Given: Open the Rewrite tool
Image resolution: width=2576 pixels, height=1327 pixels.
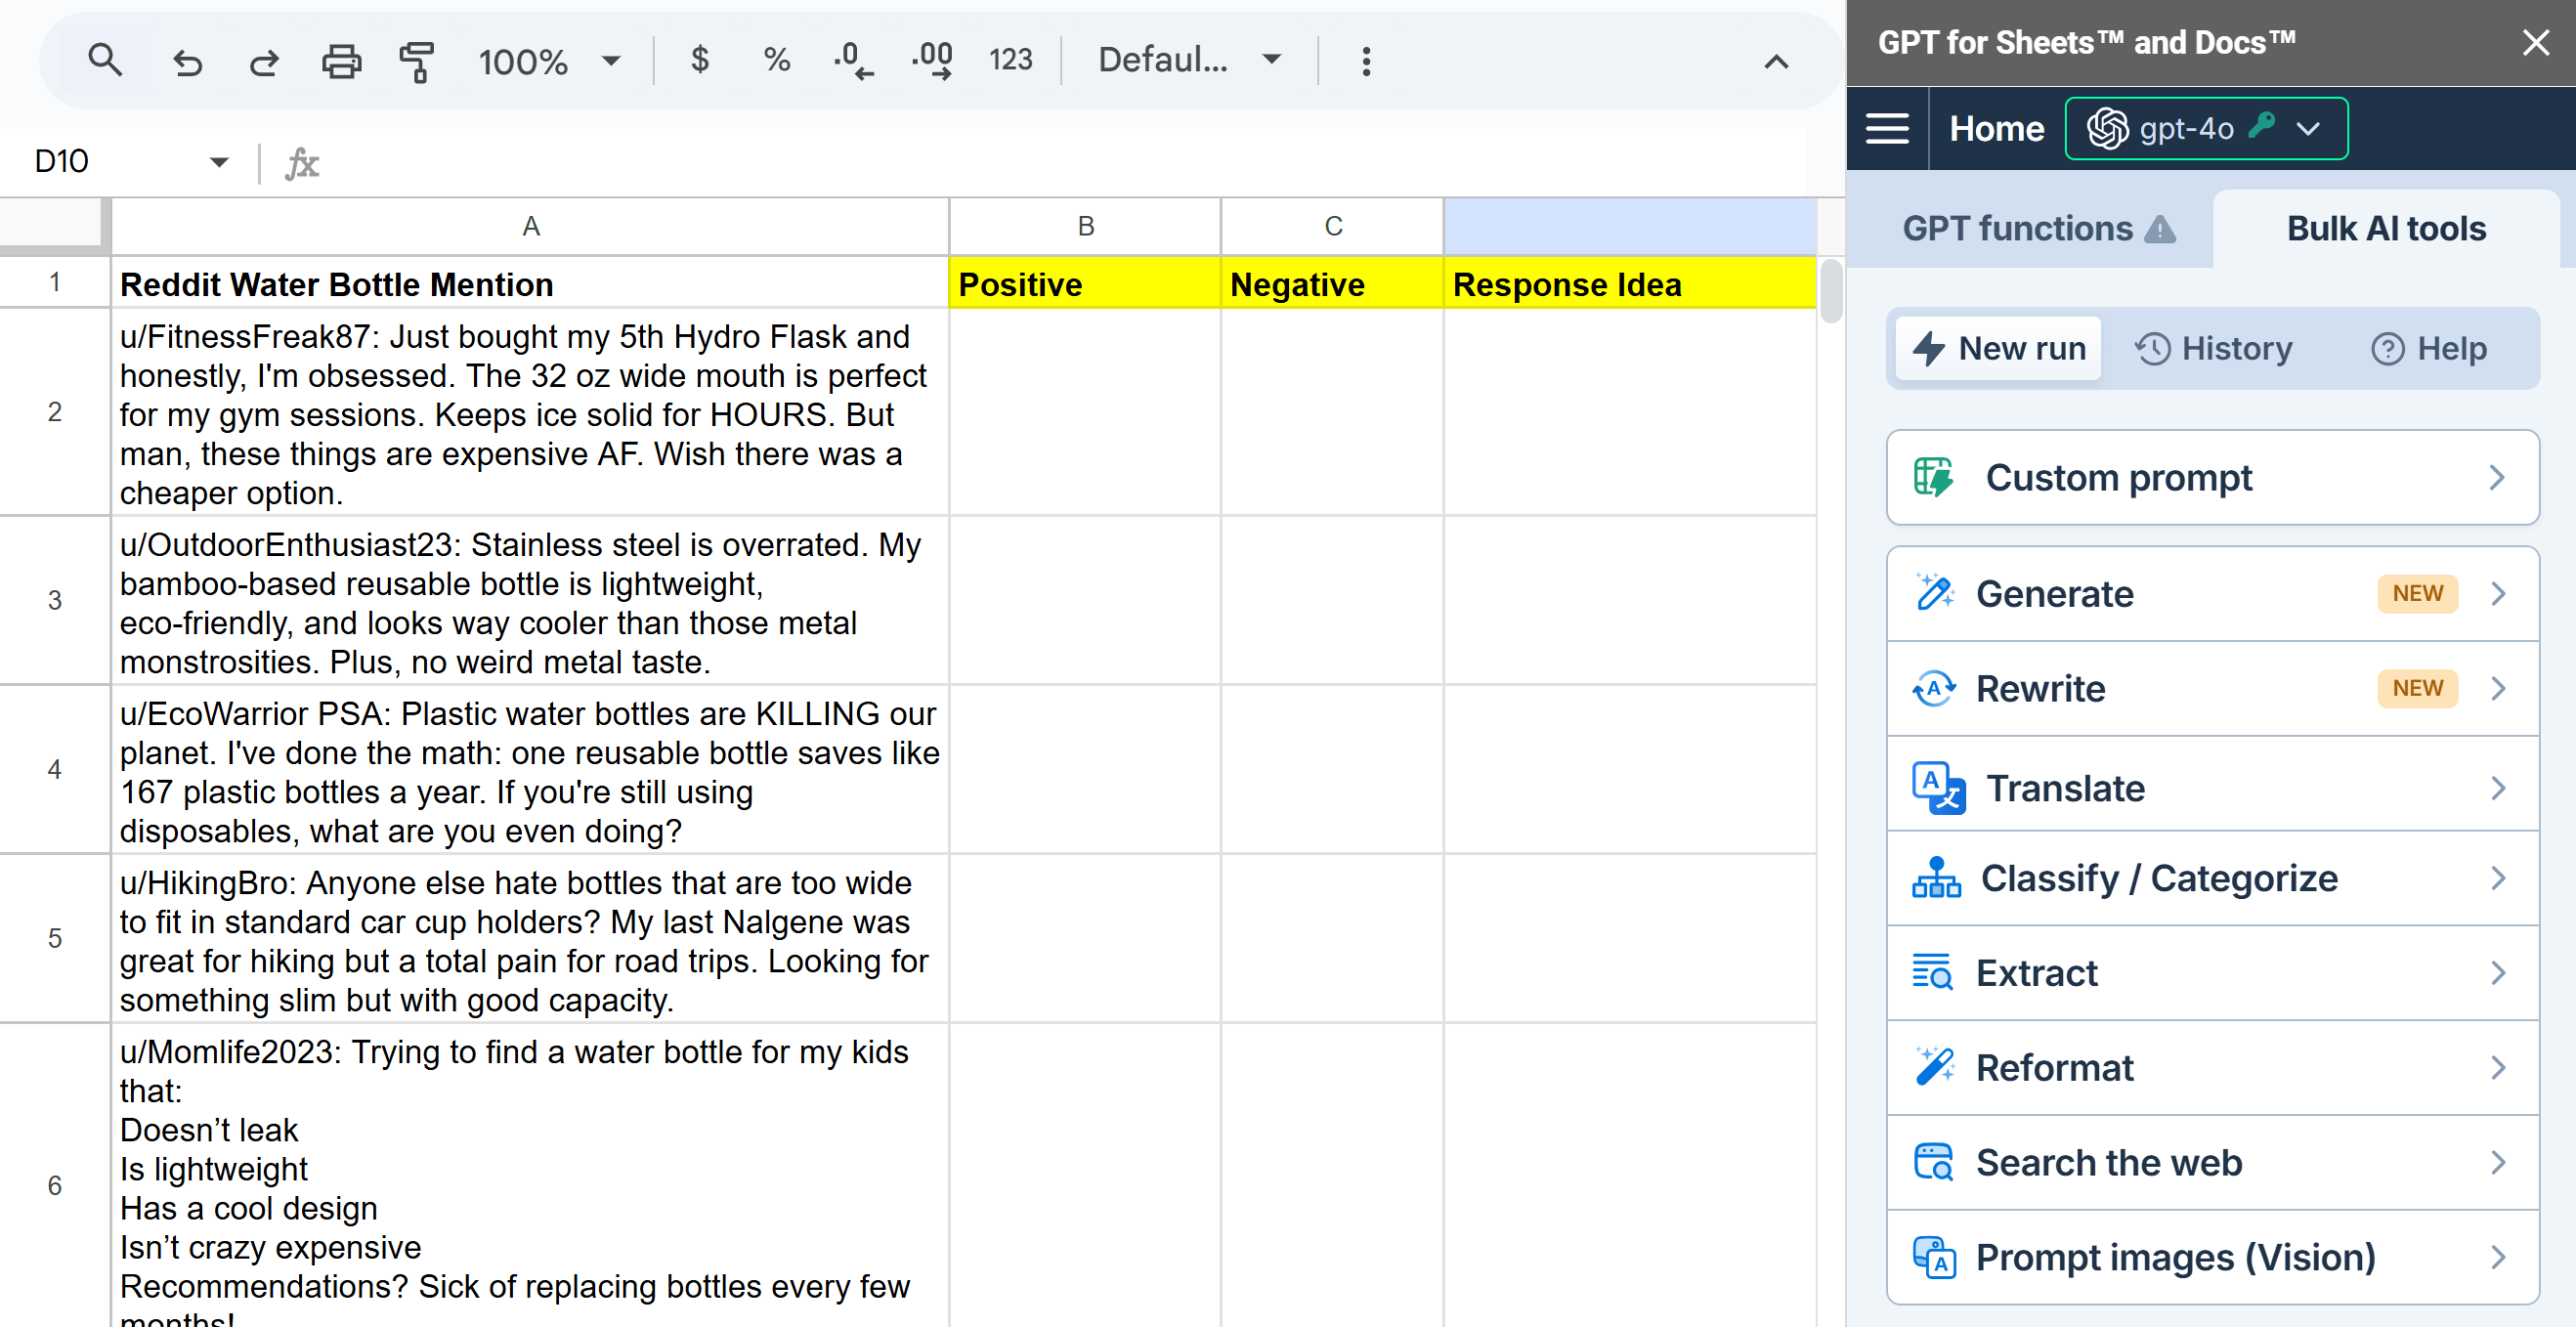Looking at the screenshot, I should (x=2212, y=689).
